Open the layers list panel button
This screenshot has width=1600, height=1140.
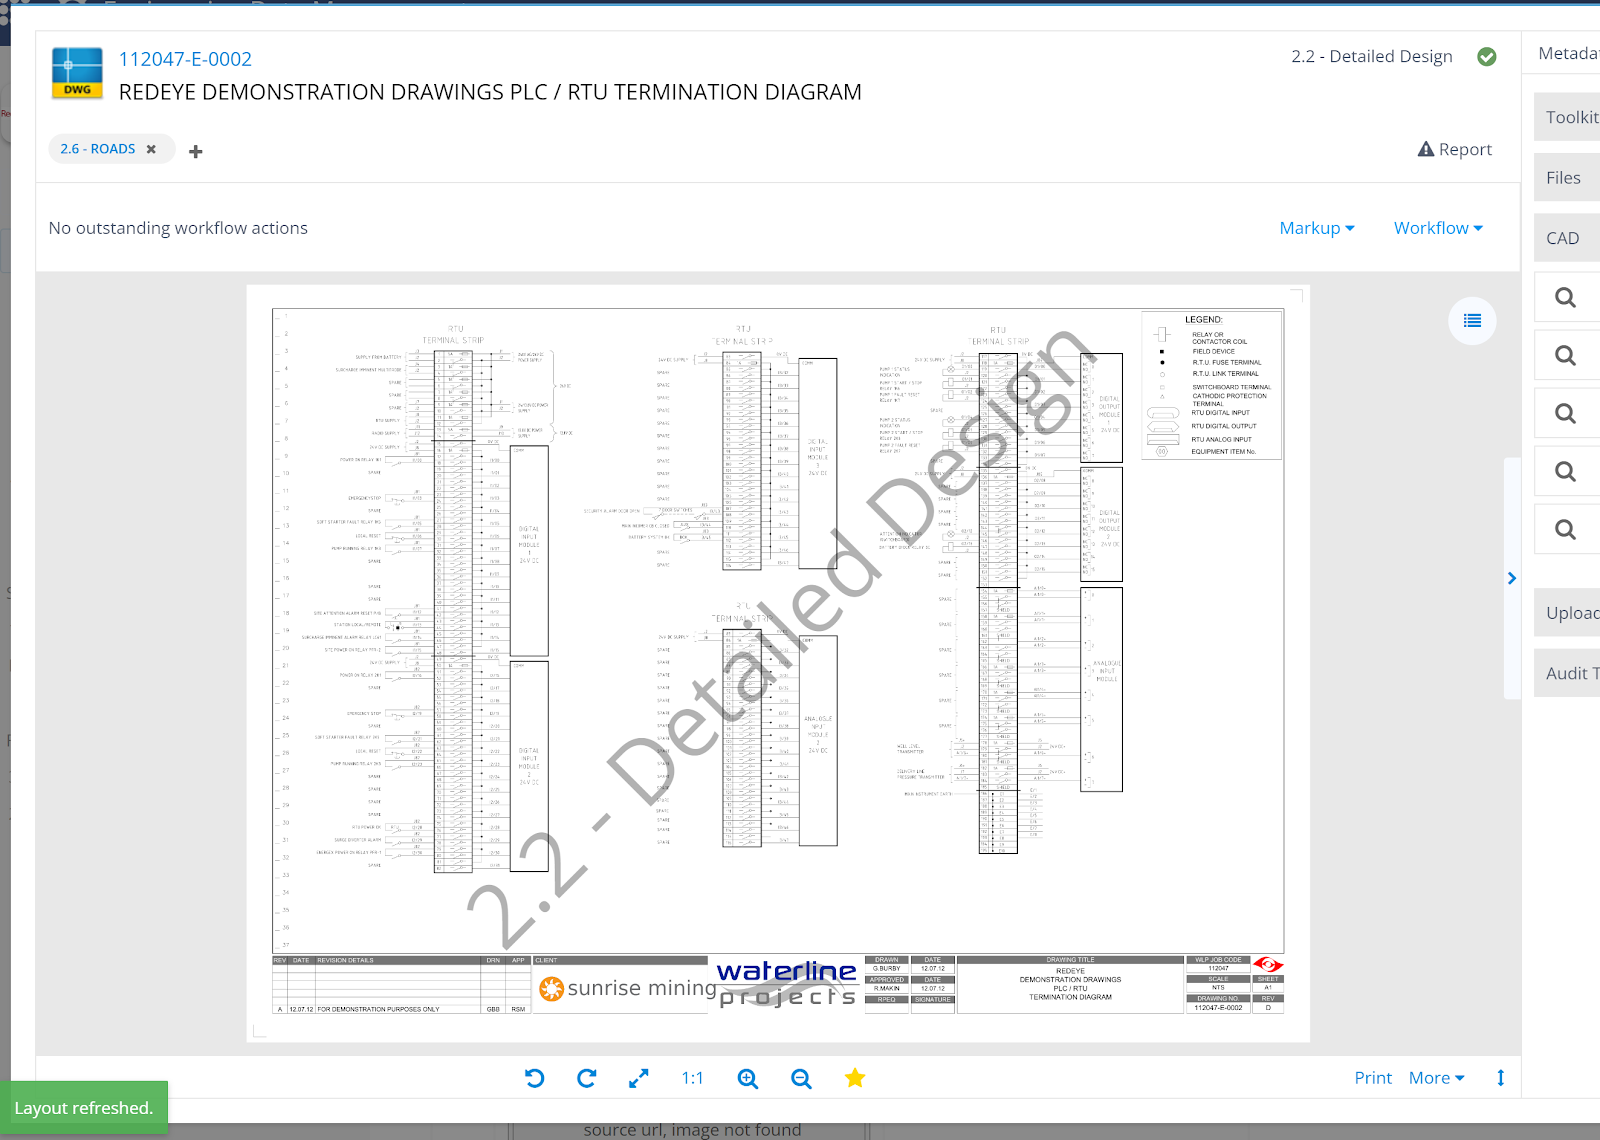(1472, 321)
